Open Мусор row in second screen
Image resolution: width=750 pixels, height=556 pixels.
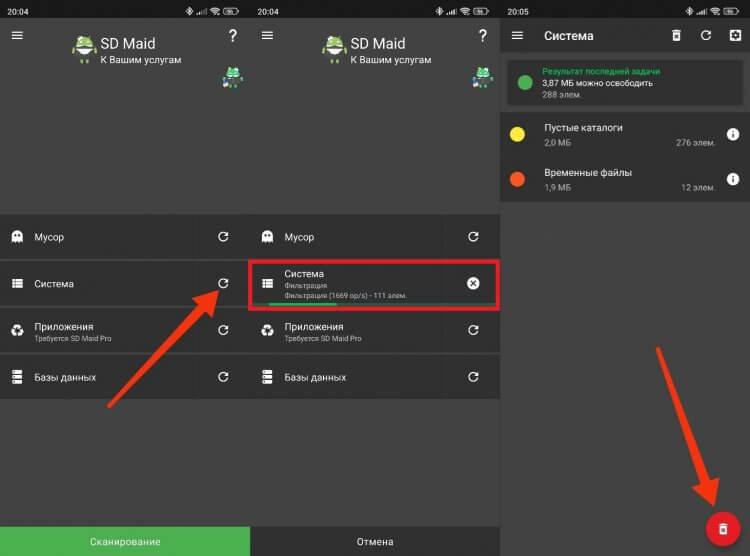(375, 237)
